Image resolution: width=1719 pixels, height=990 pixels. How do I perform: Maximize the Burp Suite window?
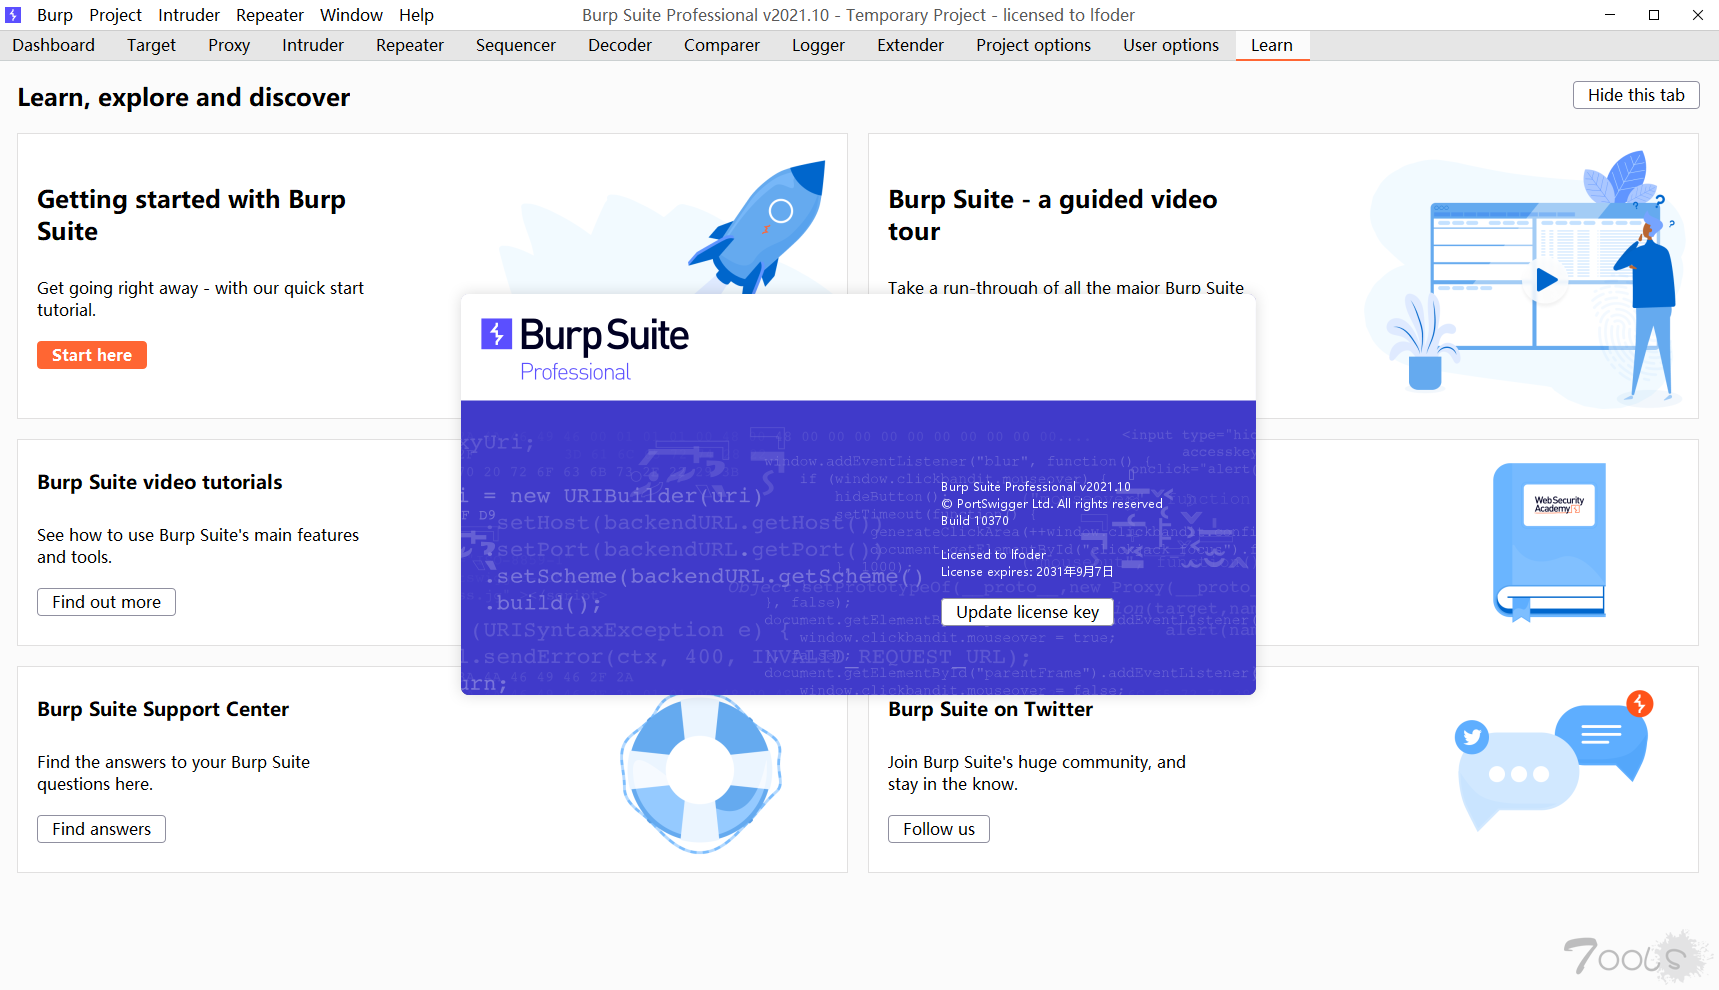(x=1654, y=15)
